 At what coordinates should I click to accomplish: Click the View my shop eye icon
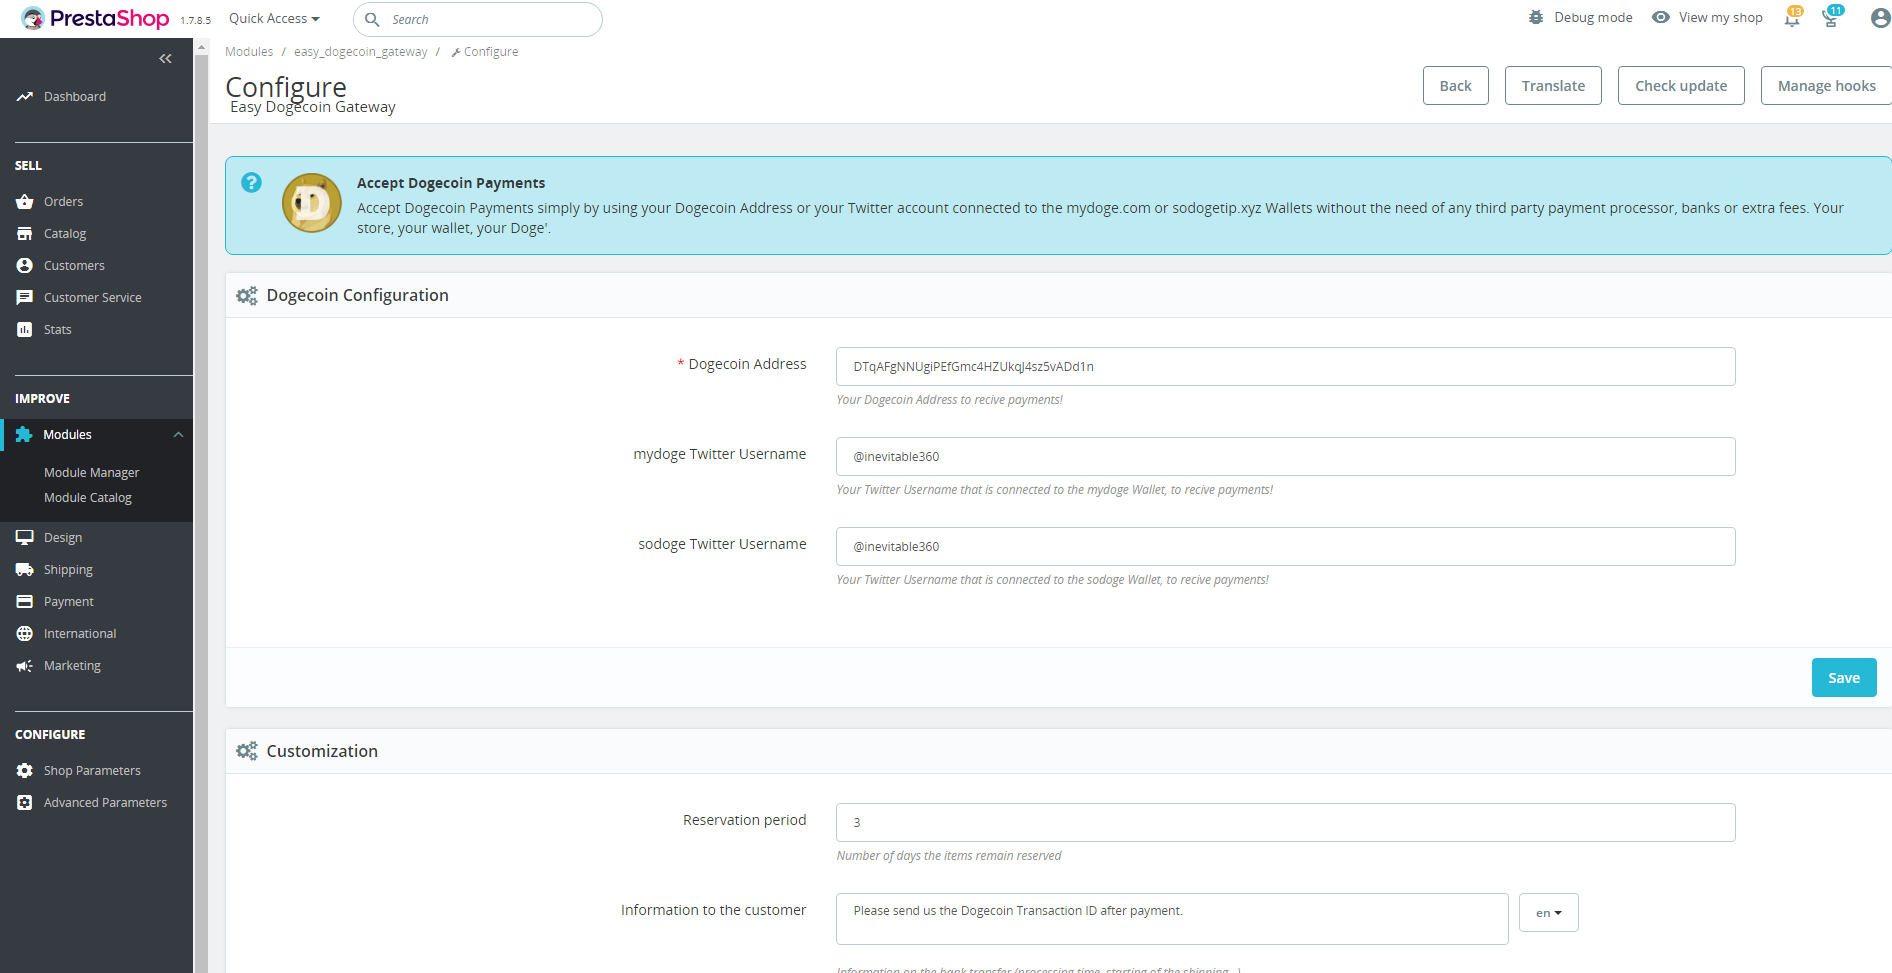1661,17
